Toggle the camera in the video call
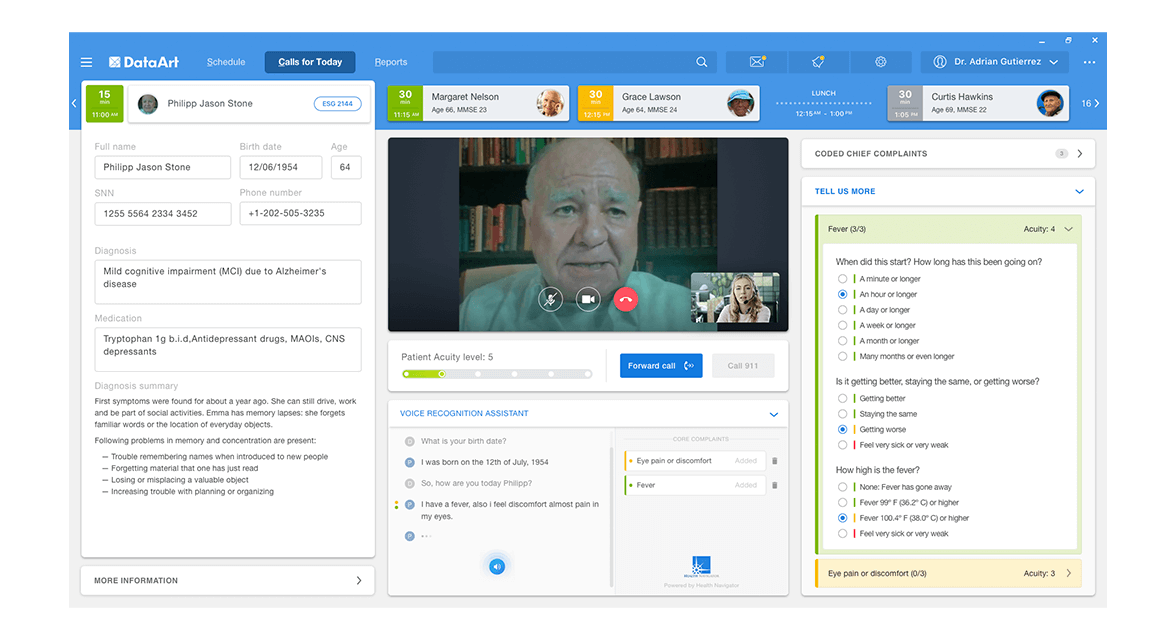This screenshot has width=1176, height=640. [588, 298]
